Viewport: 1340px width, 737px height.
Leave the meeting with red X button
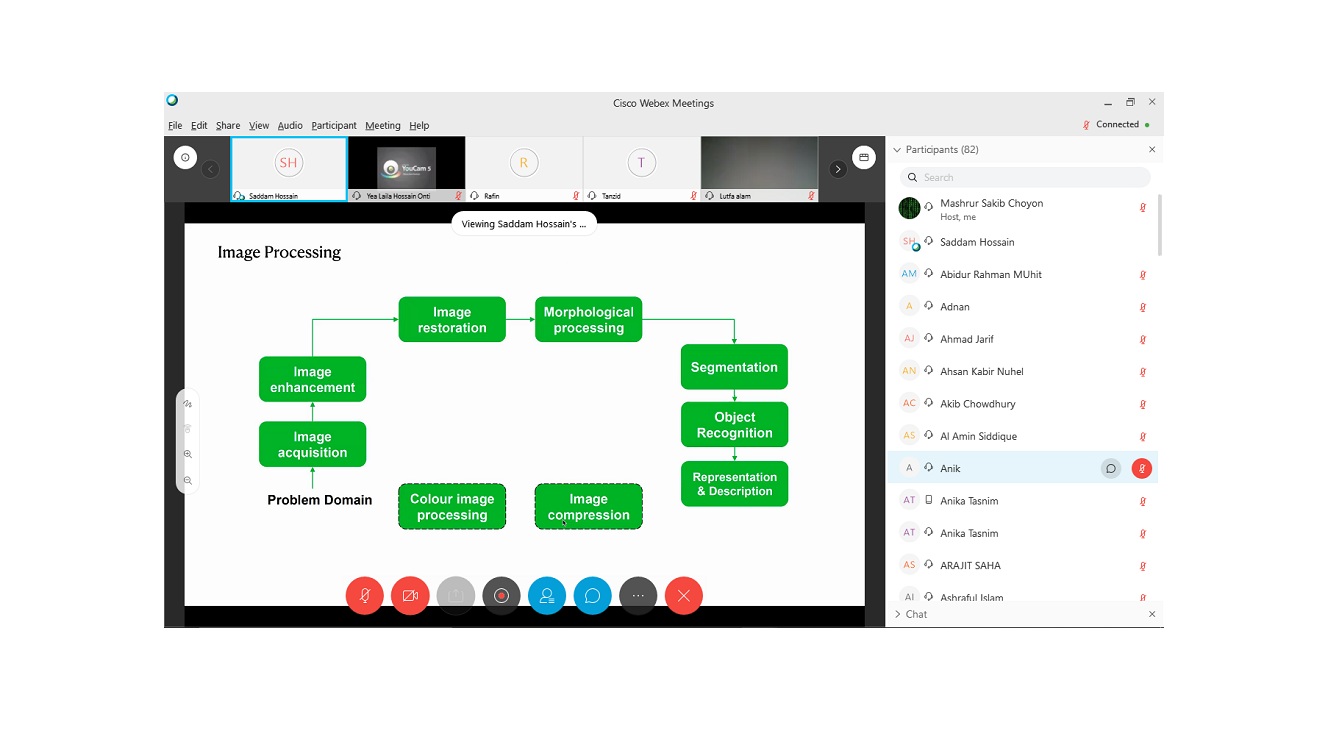click(x=684, y=596)
